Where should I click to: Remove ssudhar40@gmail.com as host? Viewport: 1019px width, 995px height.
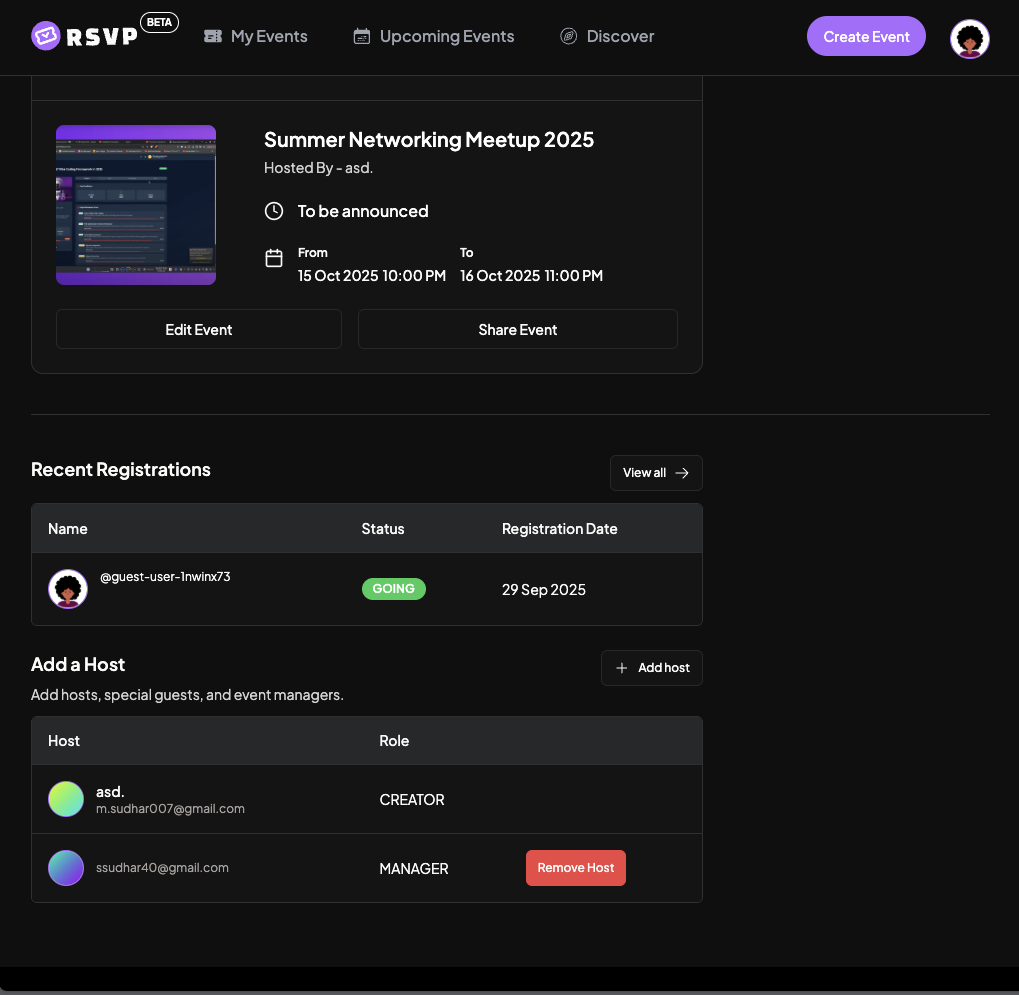pyautogui.click(x=575, y=867)
